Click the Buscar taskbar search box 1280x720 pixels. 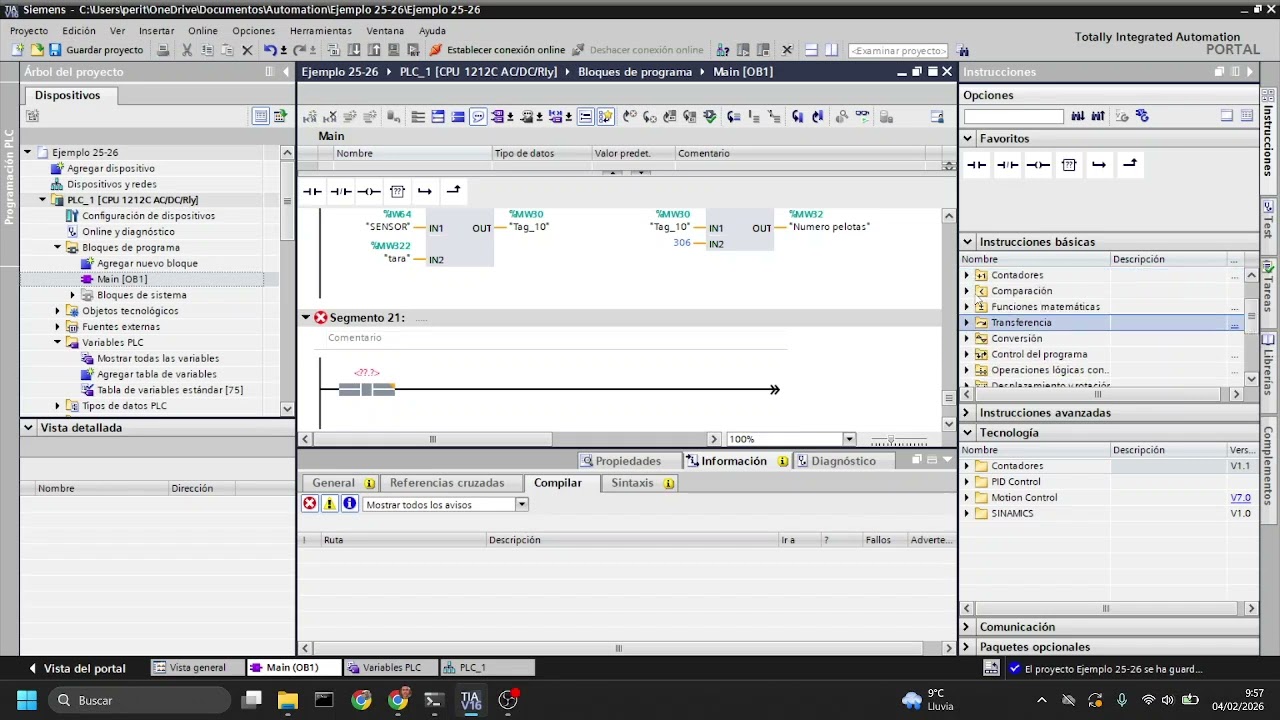(138, 700)
